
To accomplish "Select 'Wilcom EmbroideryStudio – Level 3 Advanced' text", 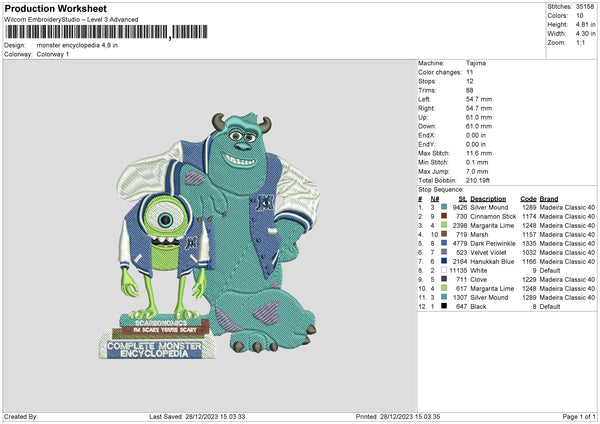I will point(71,20).
